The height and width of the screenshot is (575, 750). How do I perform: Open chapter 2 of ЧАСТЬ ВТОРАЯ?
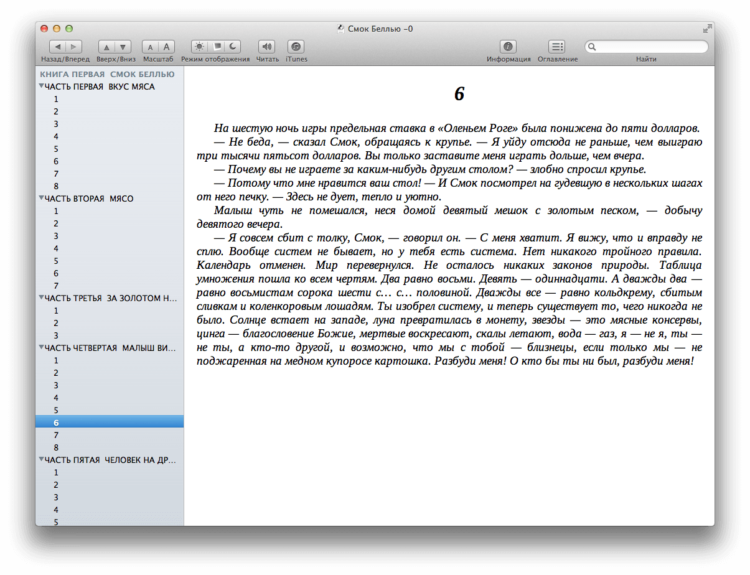coord(56,223)
